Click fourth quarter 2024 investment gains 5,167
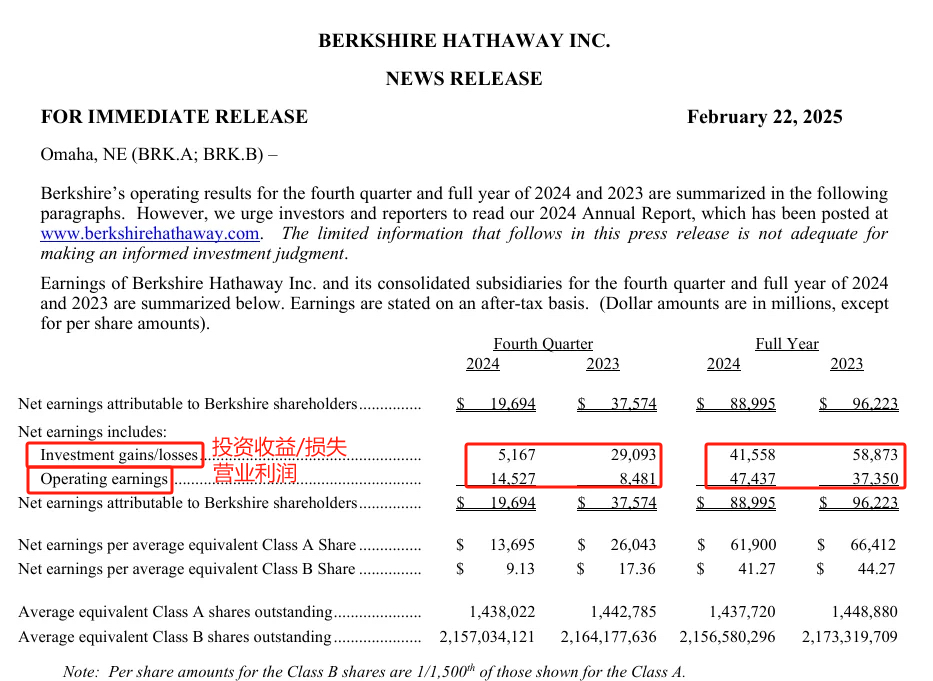The image size is (933, 681). [516, 455]
